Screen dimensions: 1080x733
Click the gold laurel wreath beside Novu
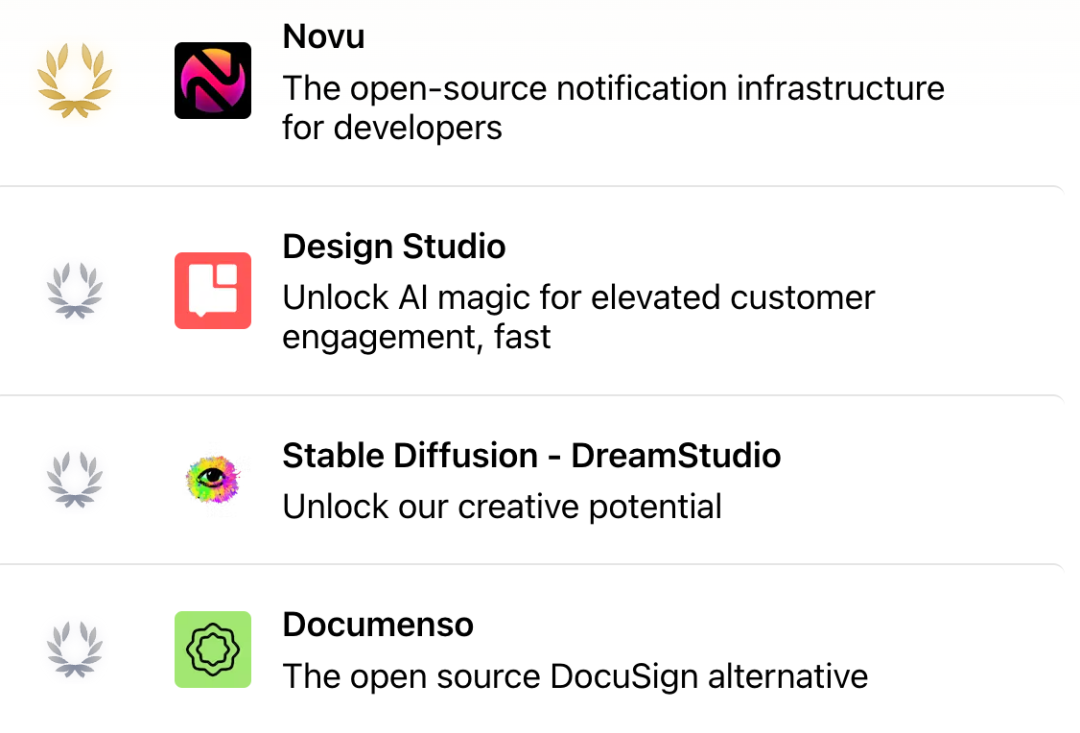pyautogui.click(x=74, y=81)
